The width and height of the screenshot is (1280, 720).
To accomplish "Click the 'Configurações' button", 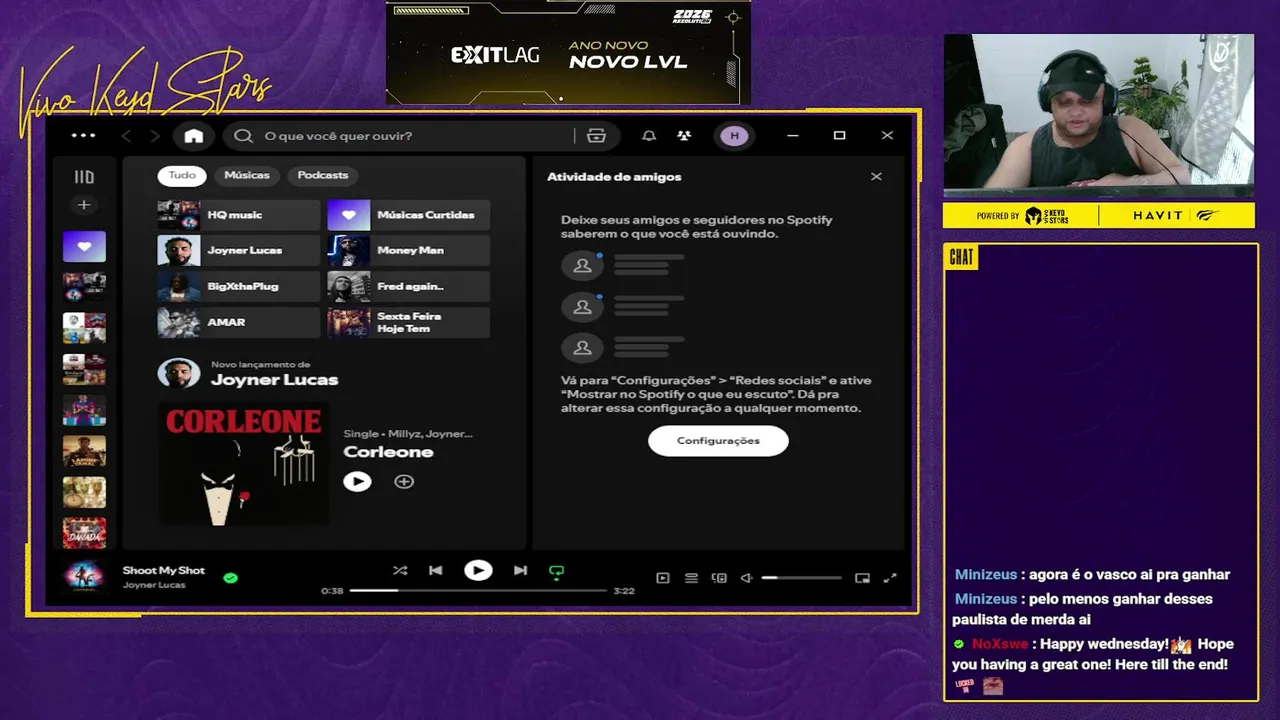I will point(718,441).
